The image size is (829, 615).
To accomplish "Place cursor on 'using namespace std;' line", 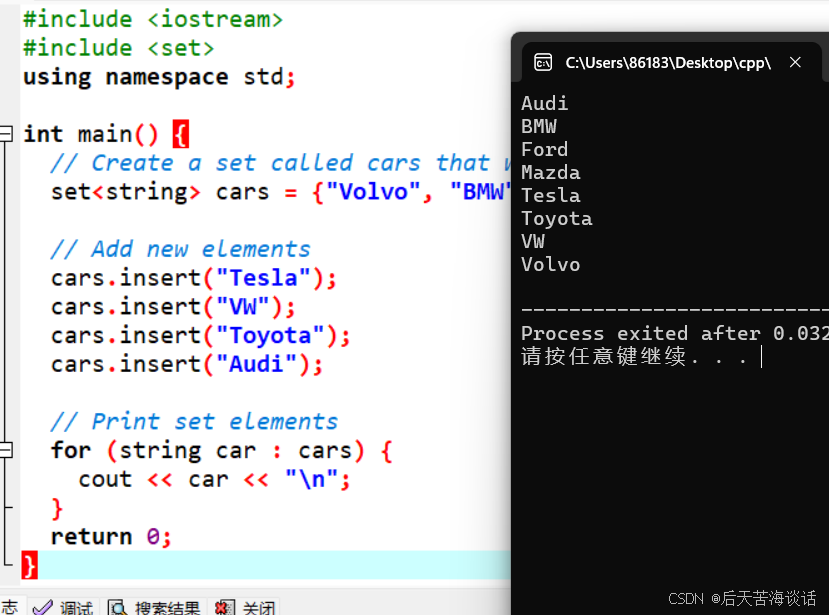I will (x=159, y=78).
